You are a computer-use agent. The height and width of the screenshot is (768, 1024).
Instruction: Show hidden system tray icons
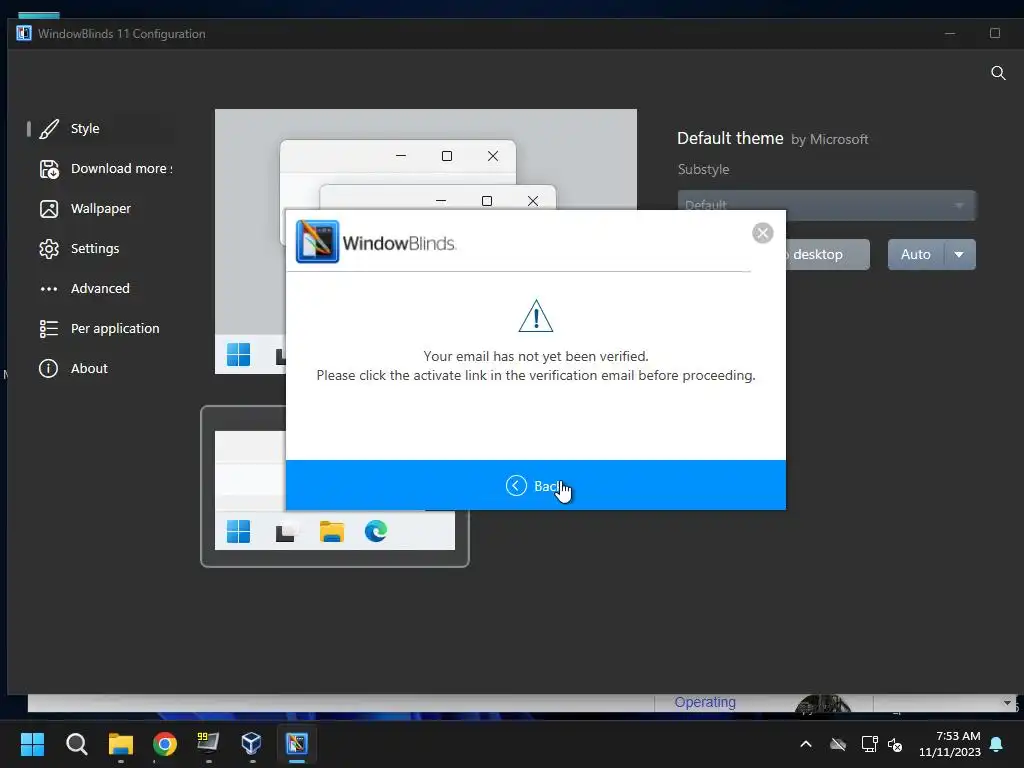806,744
